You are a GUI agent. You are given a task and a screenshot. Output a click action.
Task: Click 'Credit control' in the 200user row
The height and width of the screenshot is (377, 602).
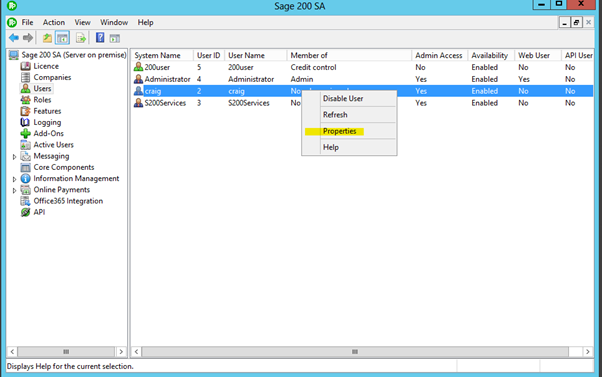[313, 67]
